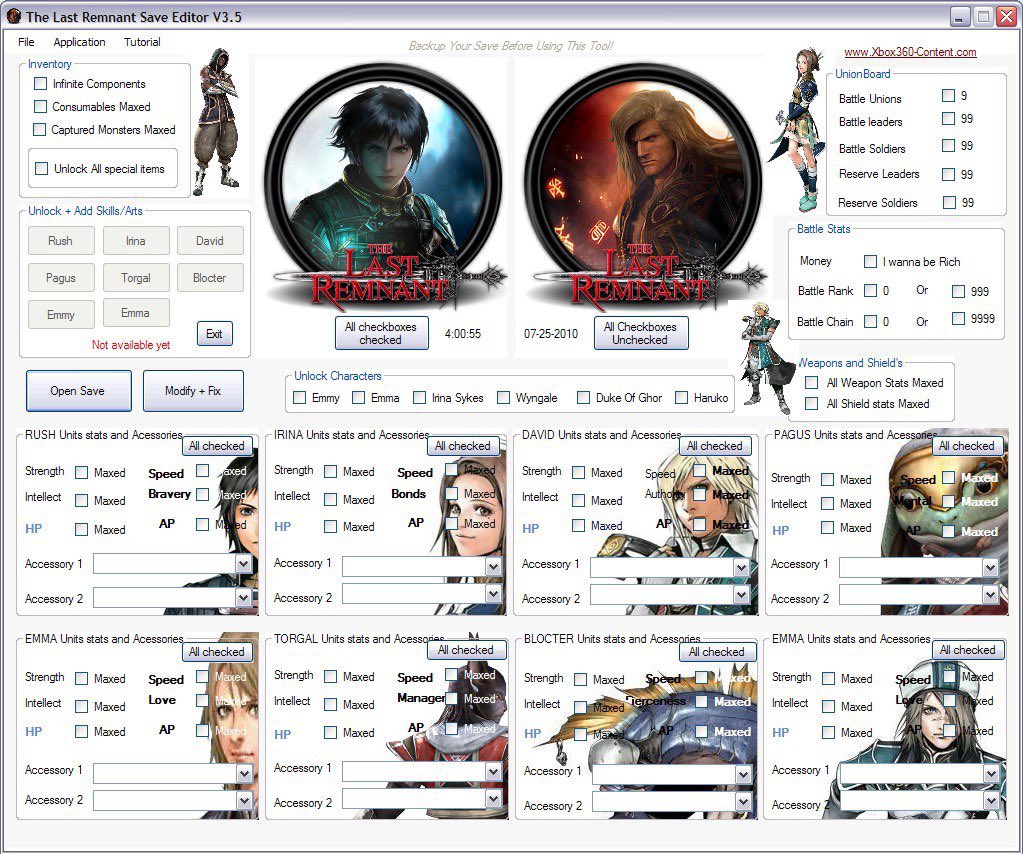Tick Battle Unions 9 checkbox
Viewport: 1023px width, 854px height.
[948, 96]
